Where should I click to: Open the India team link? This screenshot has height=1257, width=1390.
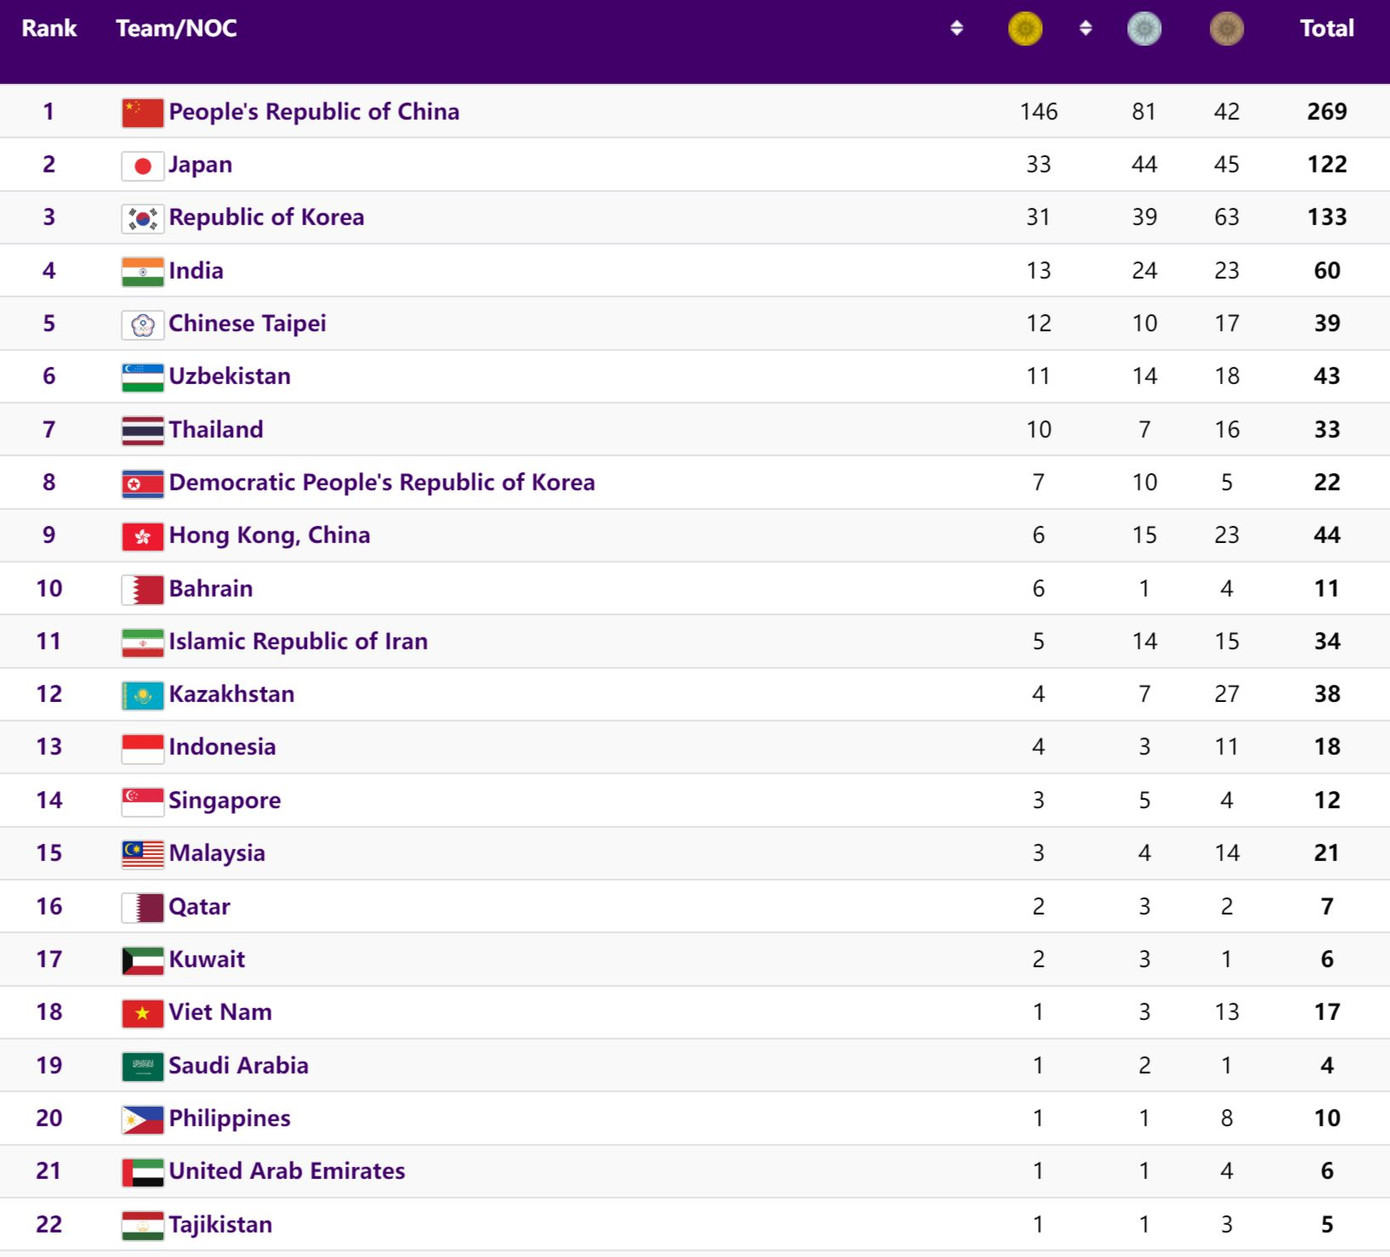click(196, 271)
